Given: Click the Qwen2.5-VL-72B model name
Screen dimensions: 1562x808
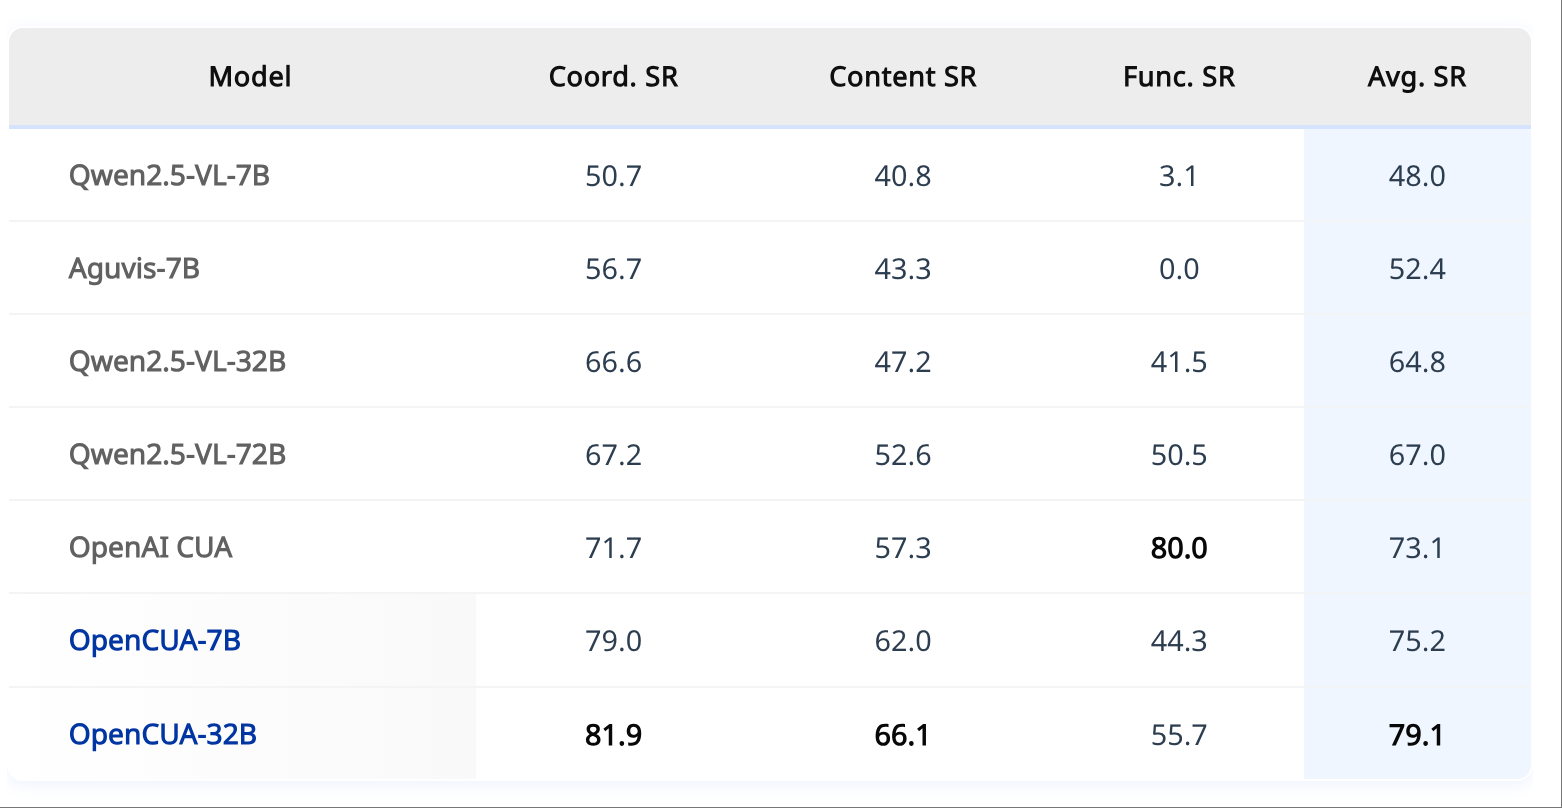Looking at the screenshot, I should 177,455.
